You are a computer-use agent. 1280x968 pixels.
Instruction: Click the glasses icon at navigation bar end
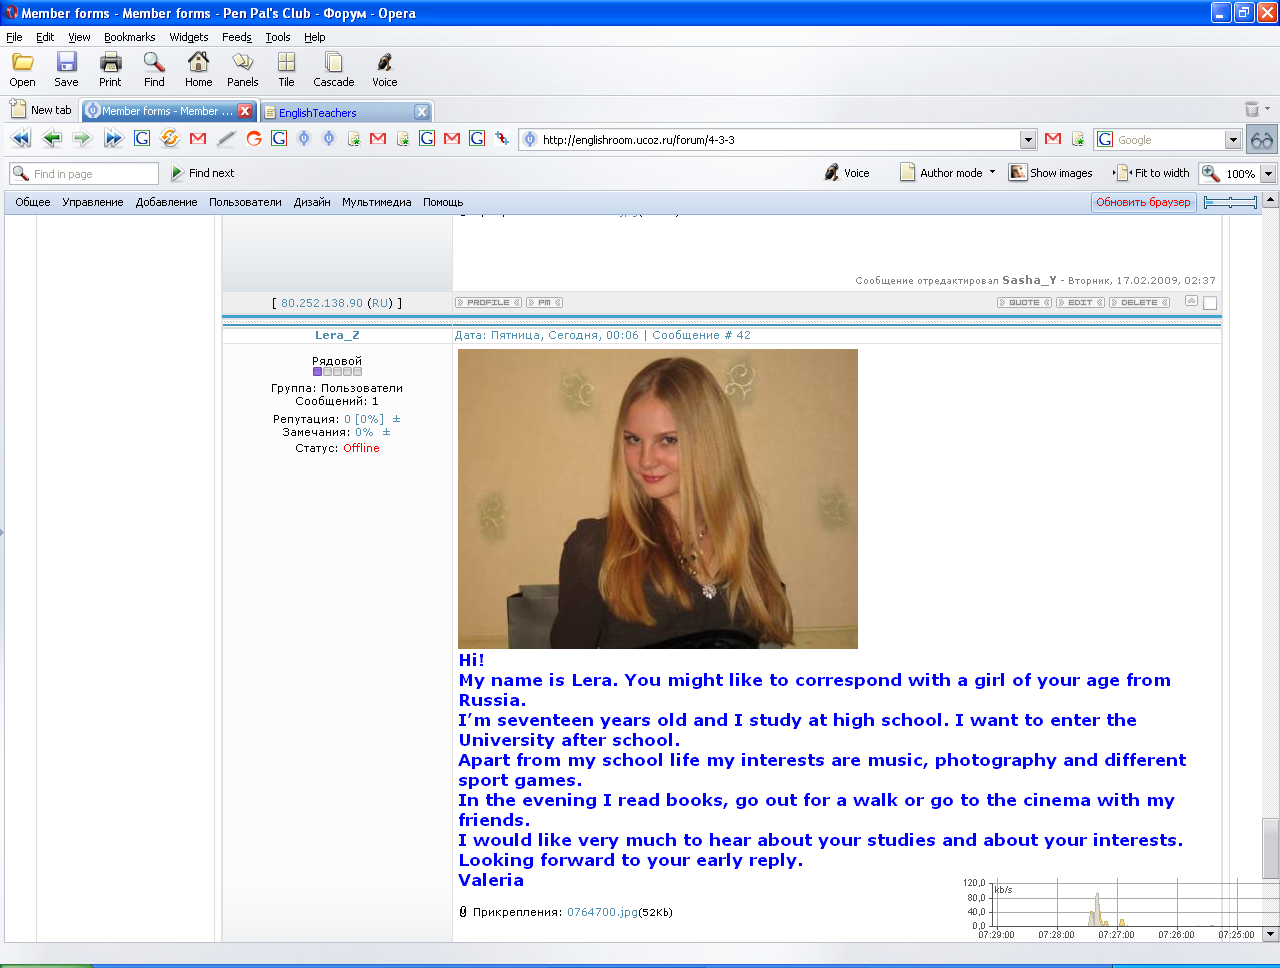[x=1262, y=139]
